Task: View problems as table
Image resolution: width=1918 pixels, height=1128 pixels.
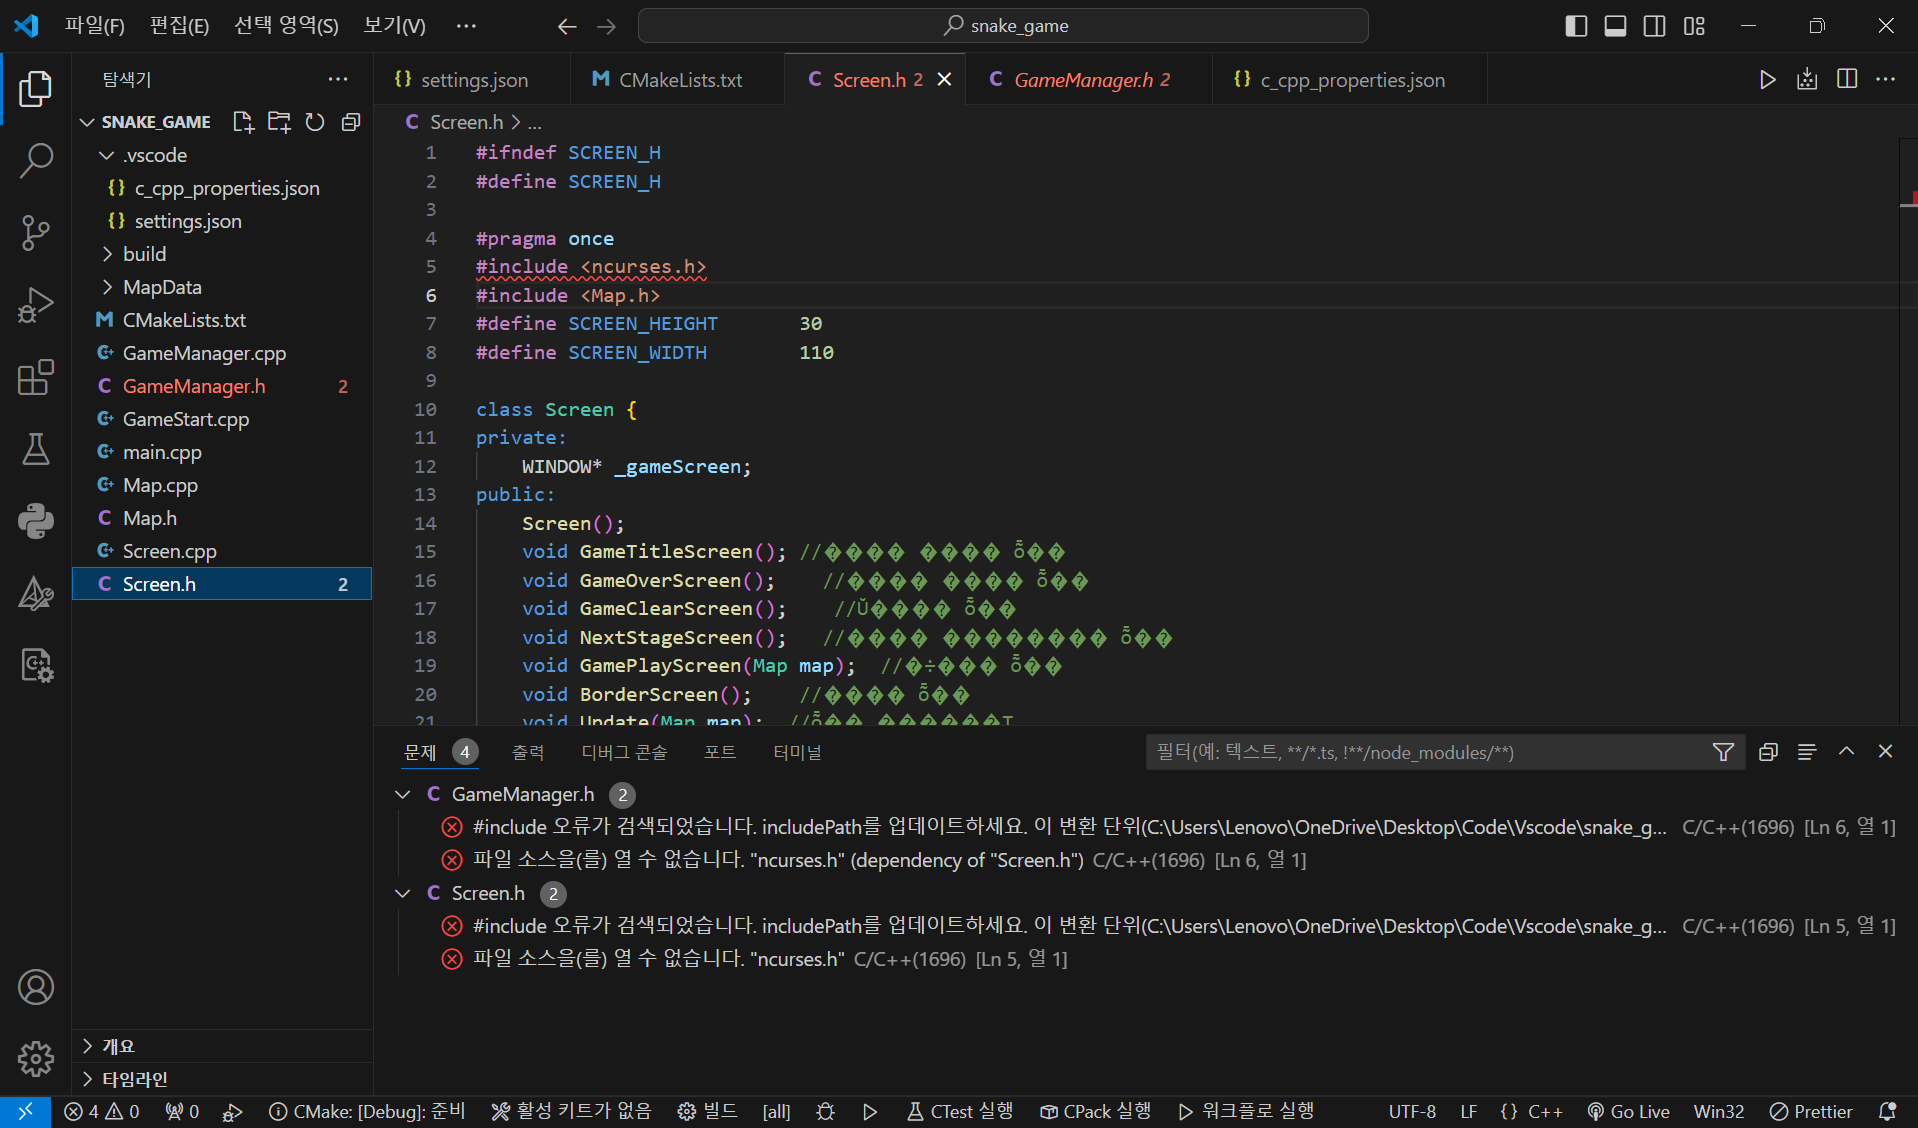Action: [x=1807, y=752]
